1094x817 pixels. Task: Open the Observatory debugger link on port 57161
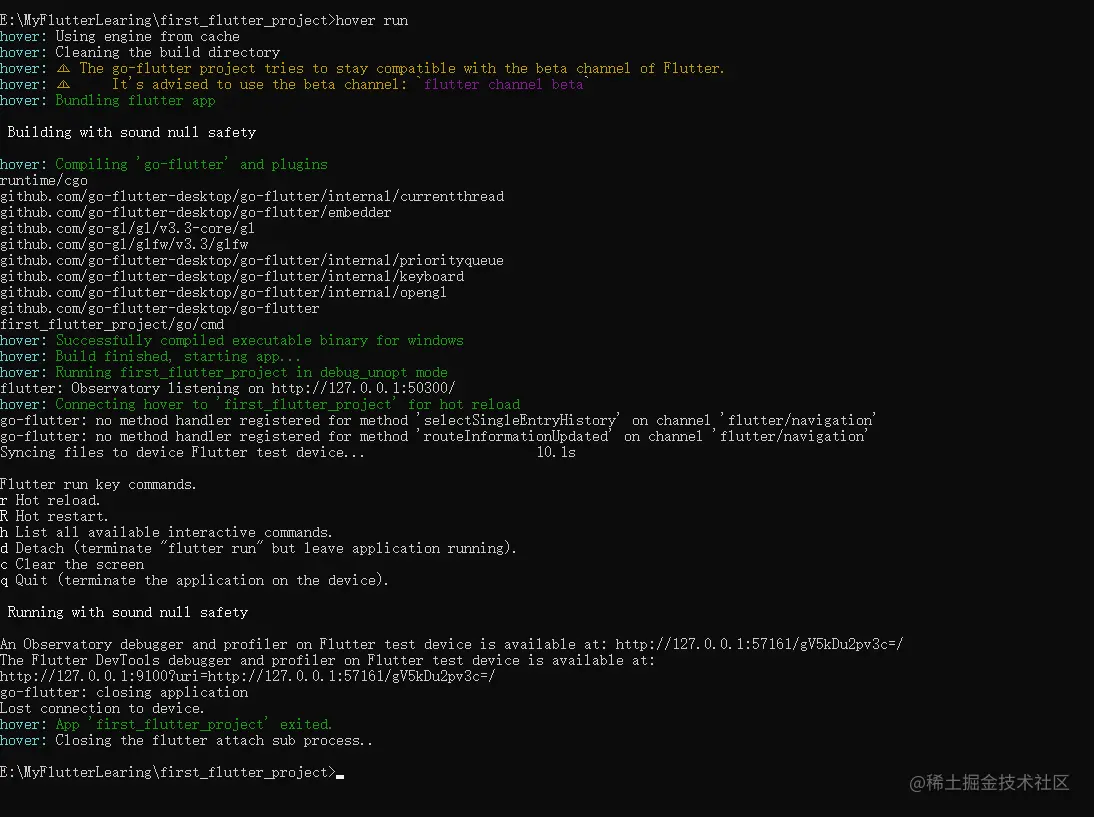tap(759, 645)
